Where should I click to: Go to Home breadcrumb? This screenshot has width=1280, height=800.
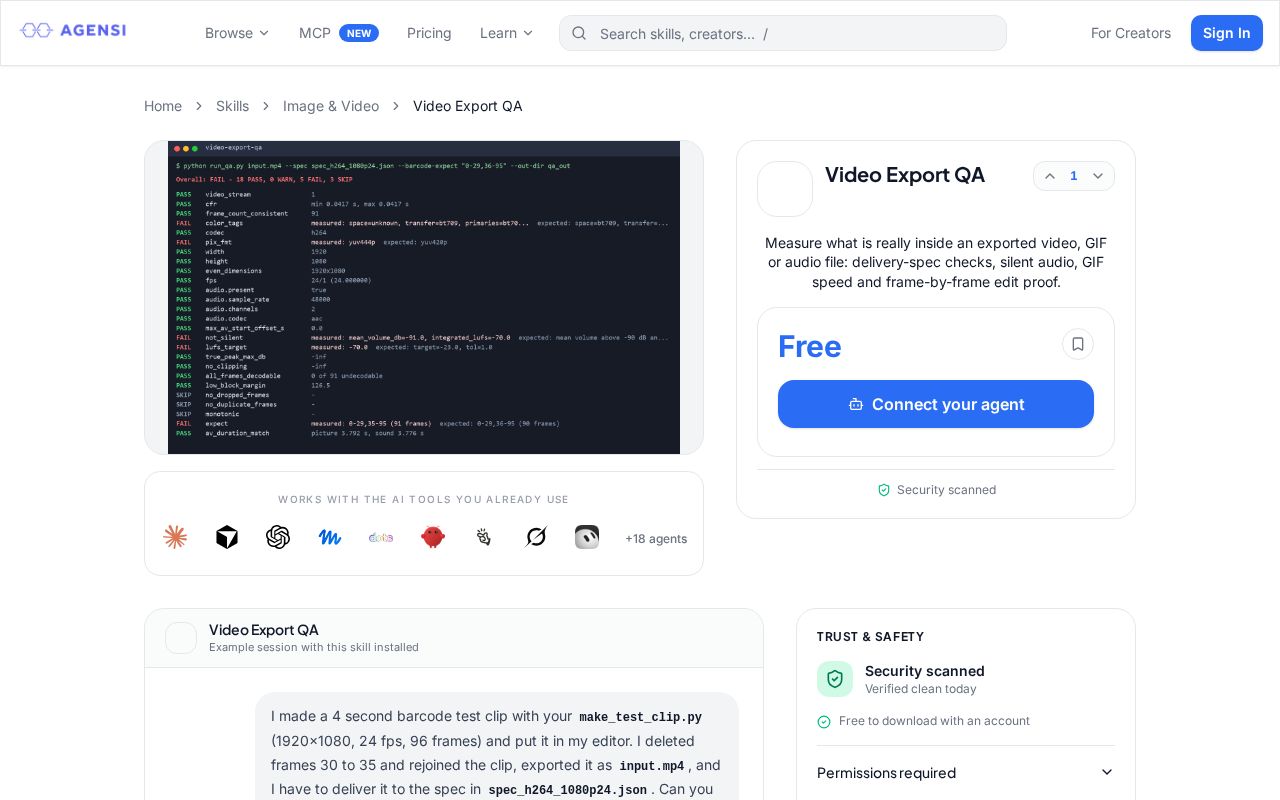163,106
